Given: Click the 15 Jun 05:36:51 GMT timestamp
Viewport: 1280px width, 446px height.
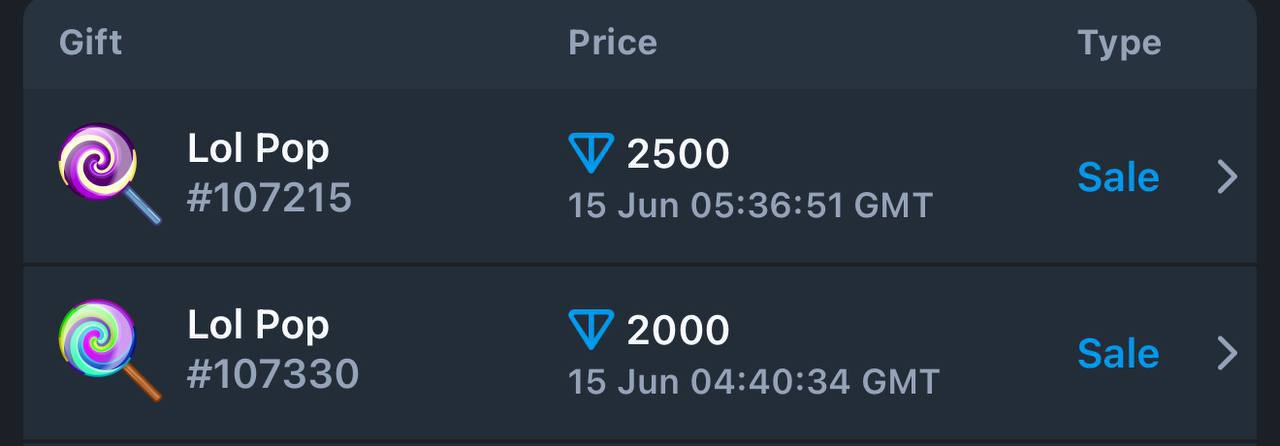Looking at the screenshot, I should [x=750, y=205].
